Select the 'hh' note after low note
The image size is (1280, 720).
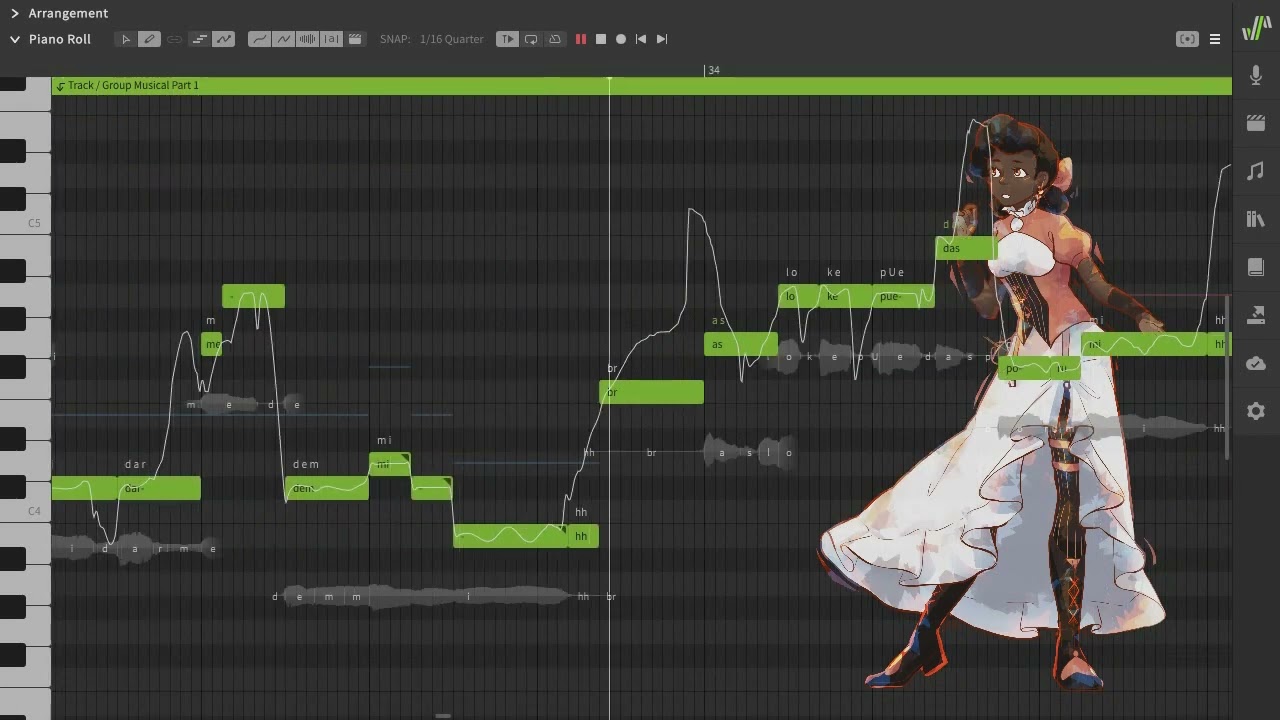coord(582,536)
